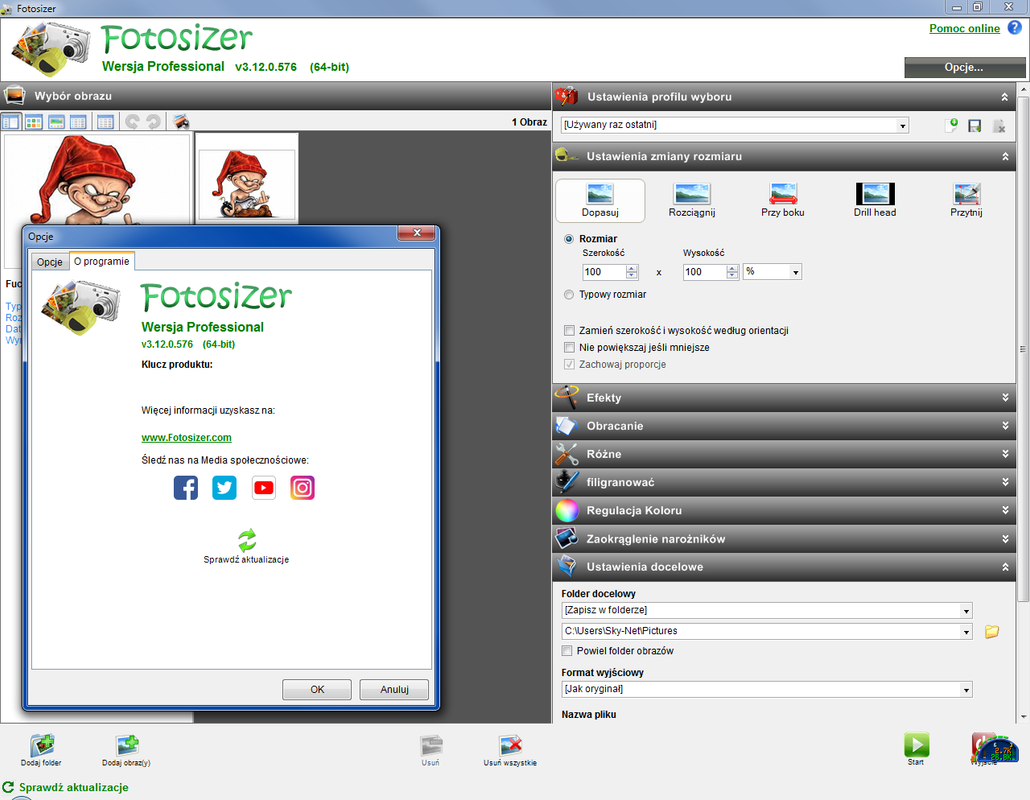Close the Opcje dialog window
The height and width of the screenshot is (800, 1030).
[416, 233]
